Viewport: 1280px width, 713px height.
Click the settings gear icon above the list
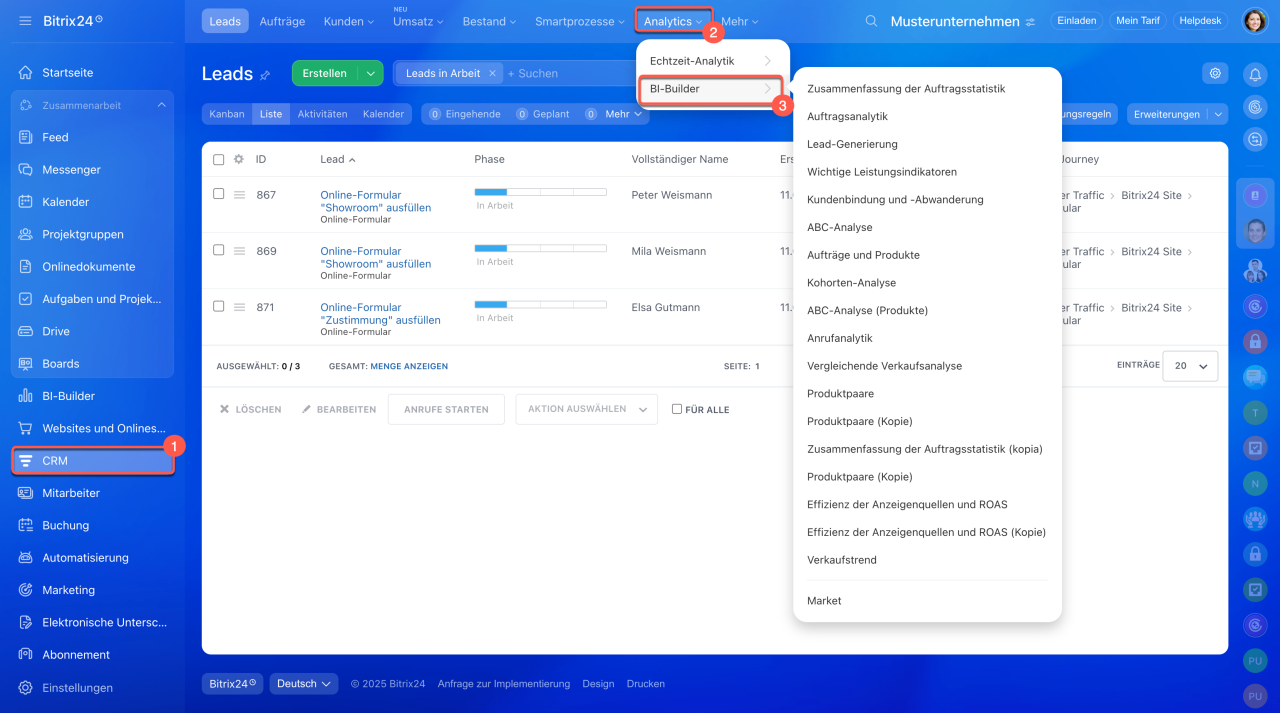[1215, 73]
